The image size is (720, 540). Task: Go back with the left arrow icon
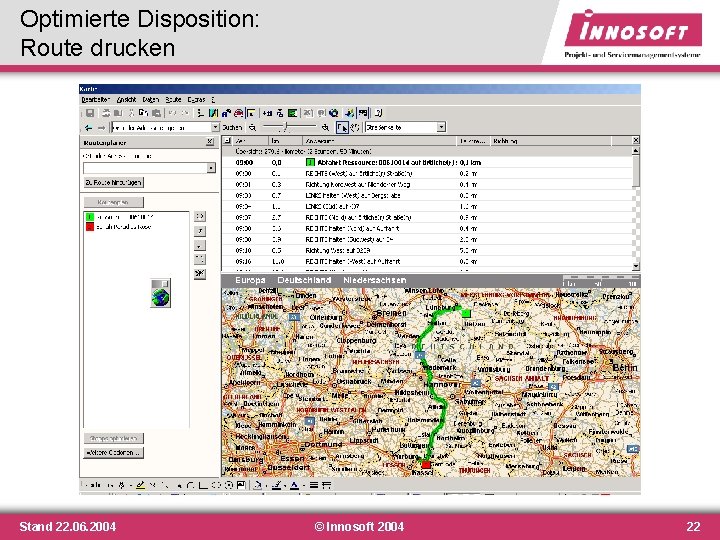point(89,128)
